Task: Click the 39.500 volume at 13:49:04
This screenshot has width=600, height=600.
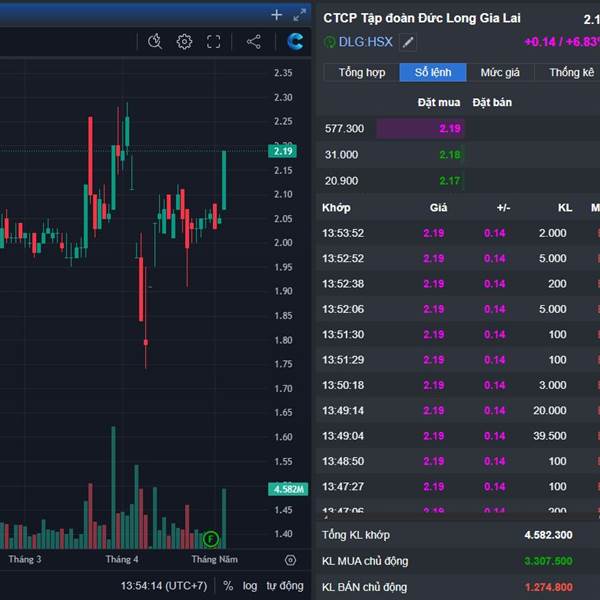Action: 549,436
